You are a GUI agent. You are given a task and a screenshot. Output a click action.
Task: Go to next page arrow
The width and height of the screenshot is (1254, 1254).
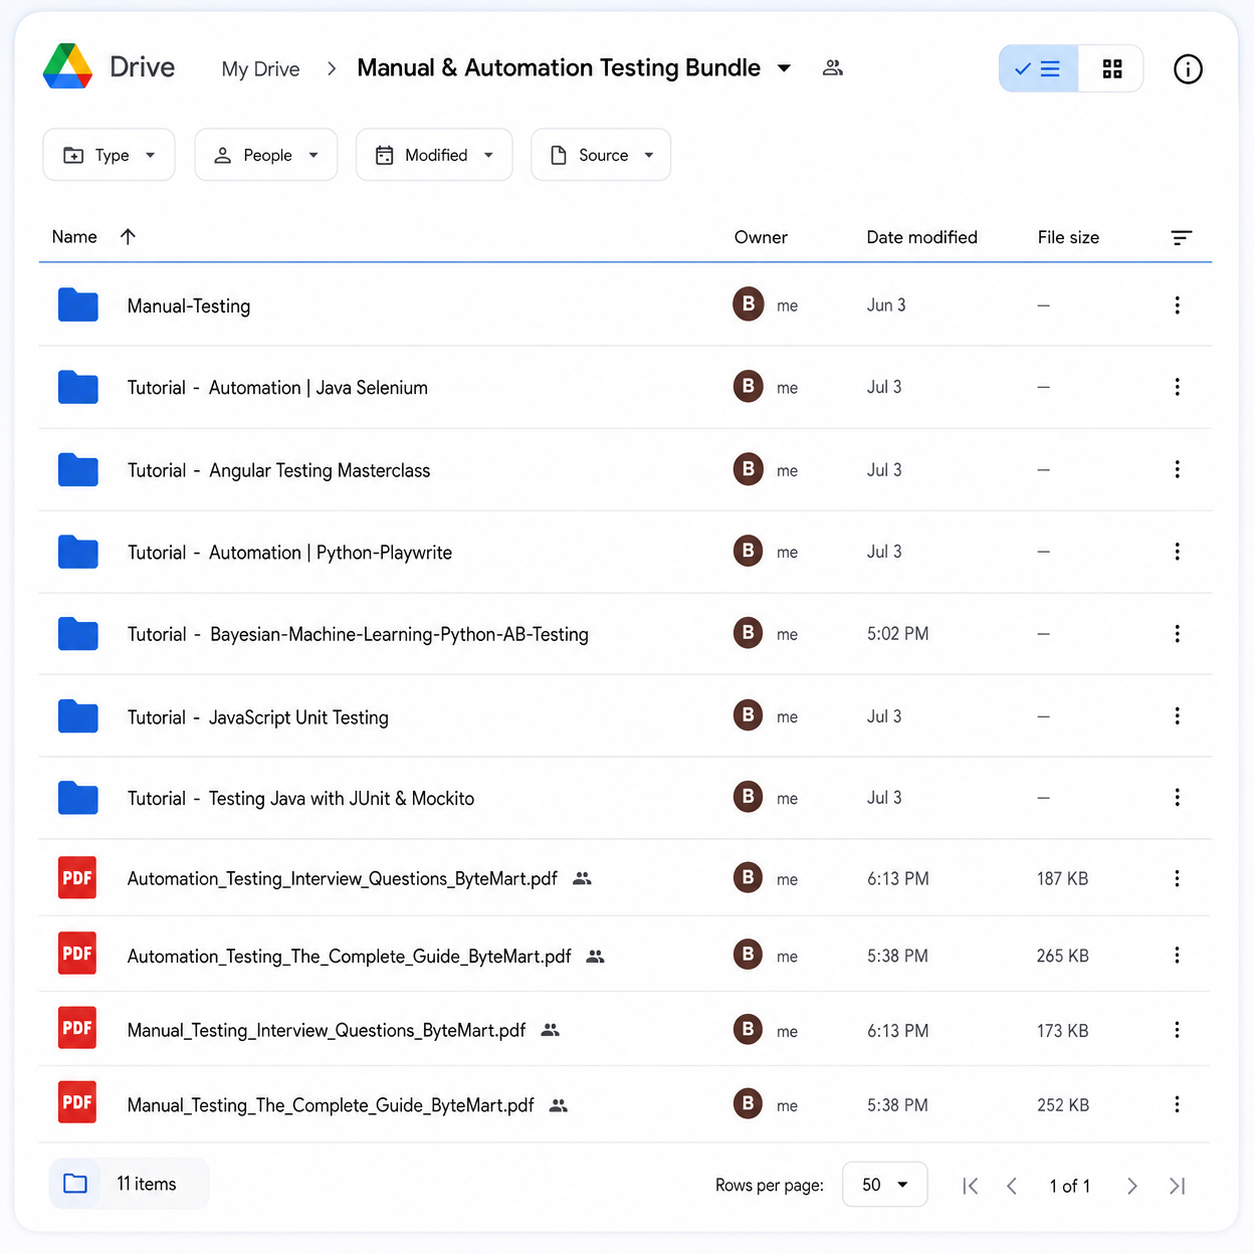(x=1132, y=1185)
